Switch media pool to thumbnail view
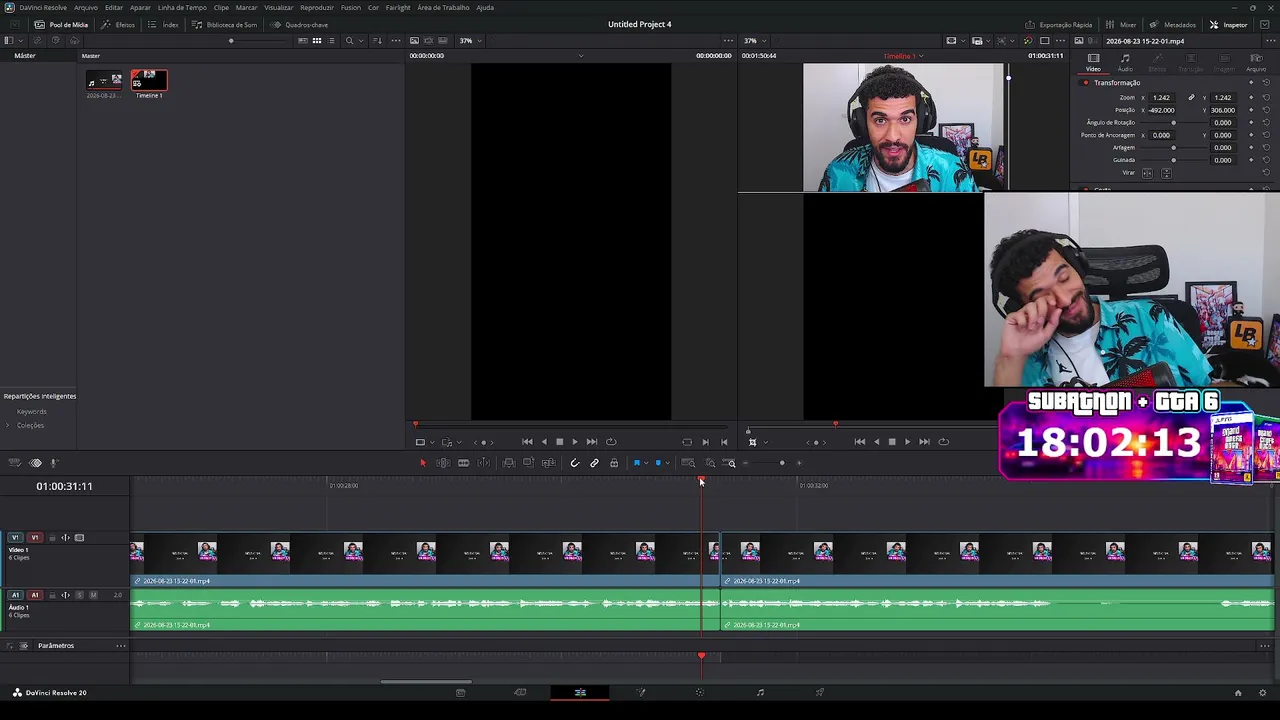The width and height of the screenshot is (1280, 720). [317, 41]
